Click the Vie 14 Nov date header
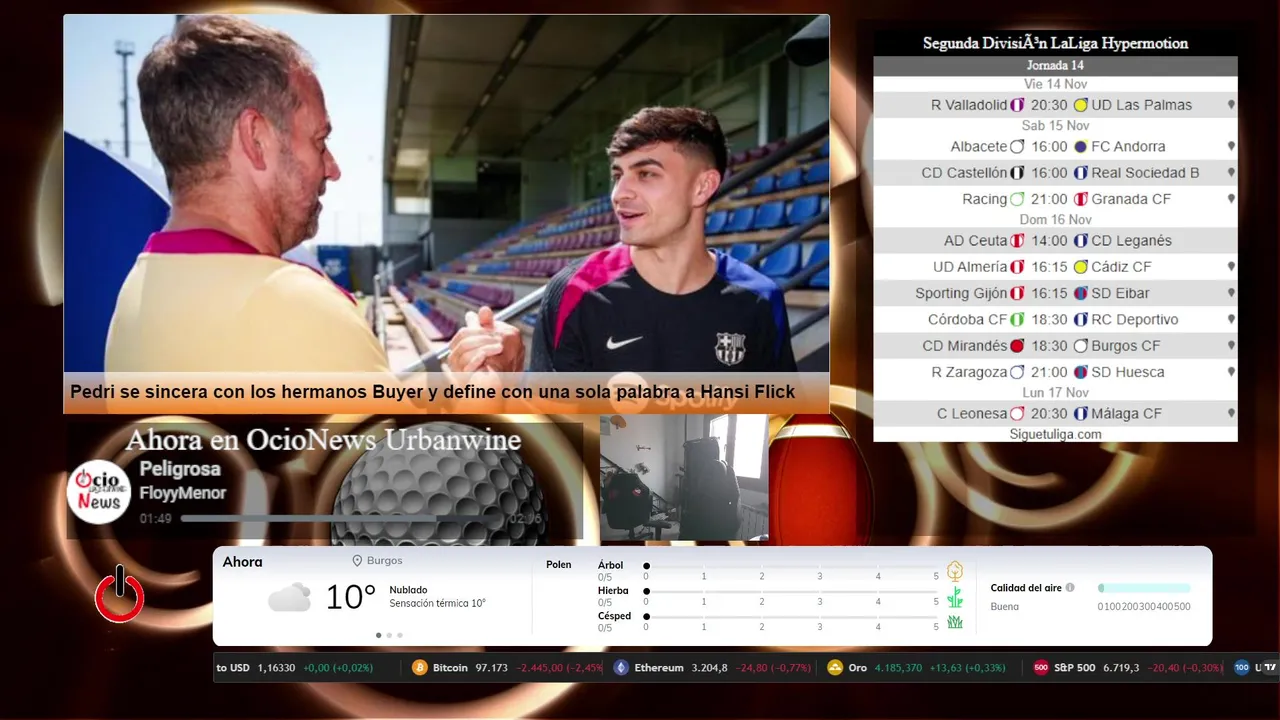 click(x=1055, y=84)
